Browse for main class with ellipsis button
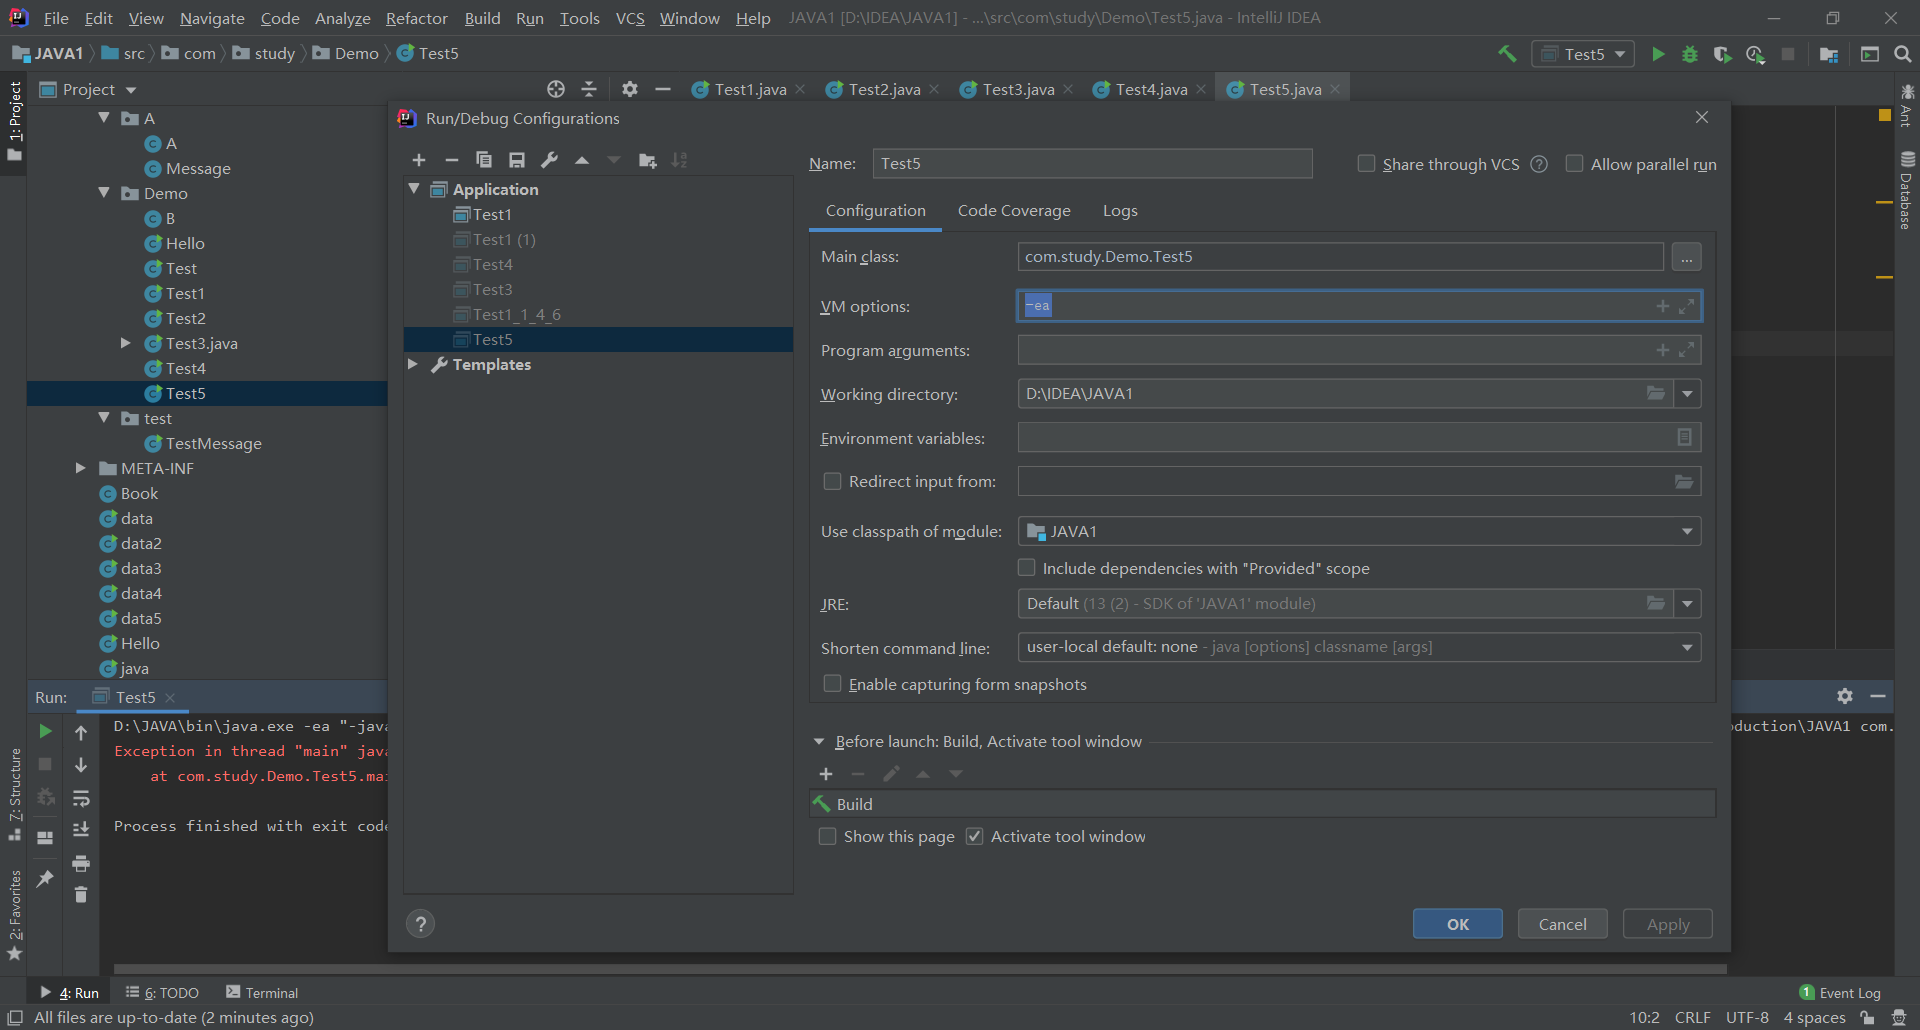 tap(1686, 257)
